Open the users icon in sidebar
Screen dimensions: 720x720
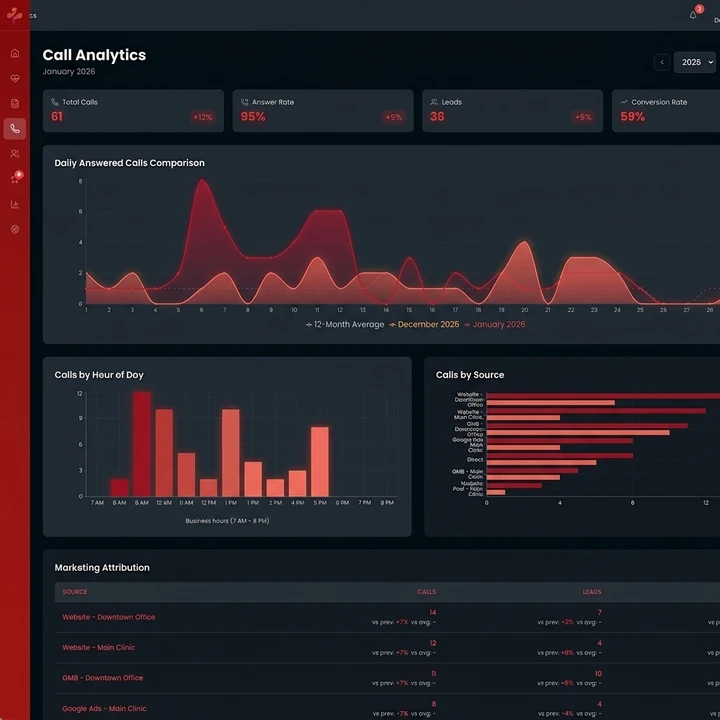tap(15, 154)
